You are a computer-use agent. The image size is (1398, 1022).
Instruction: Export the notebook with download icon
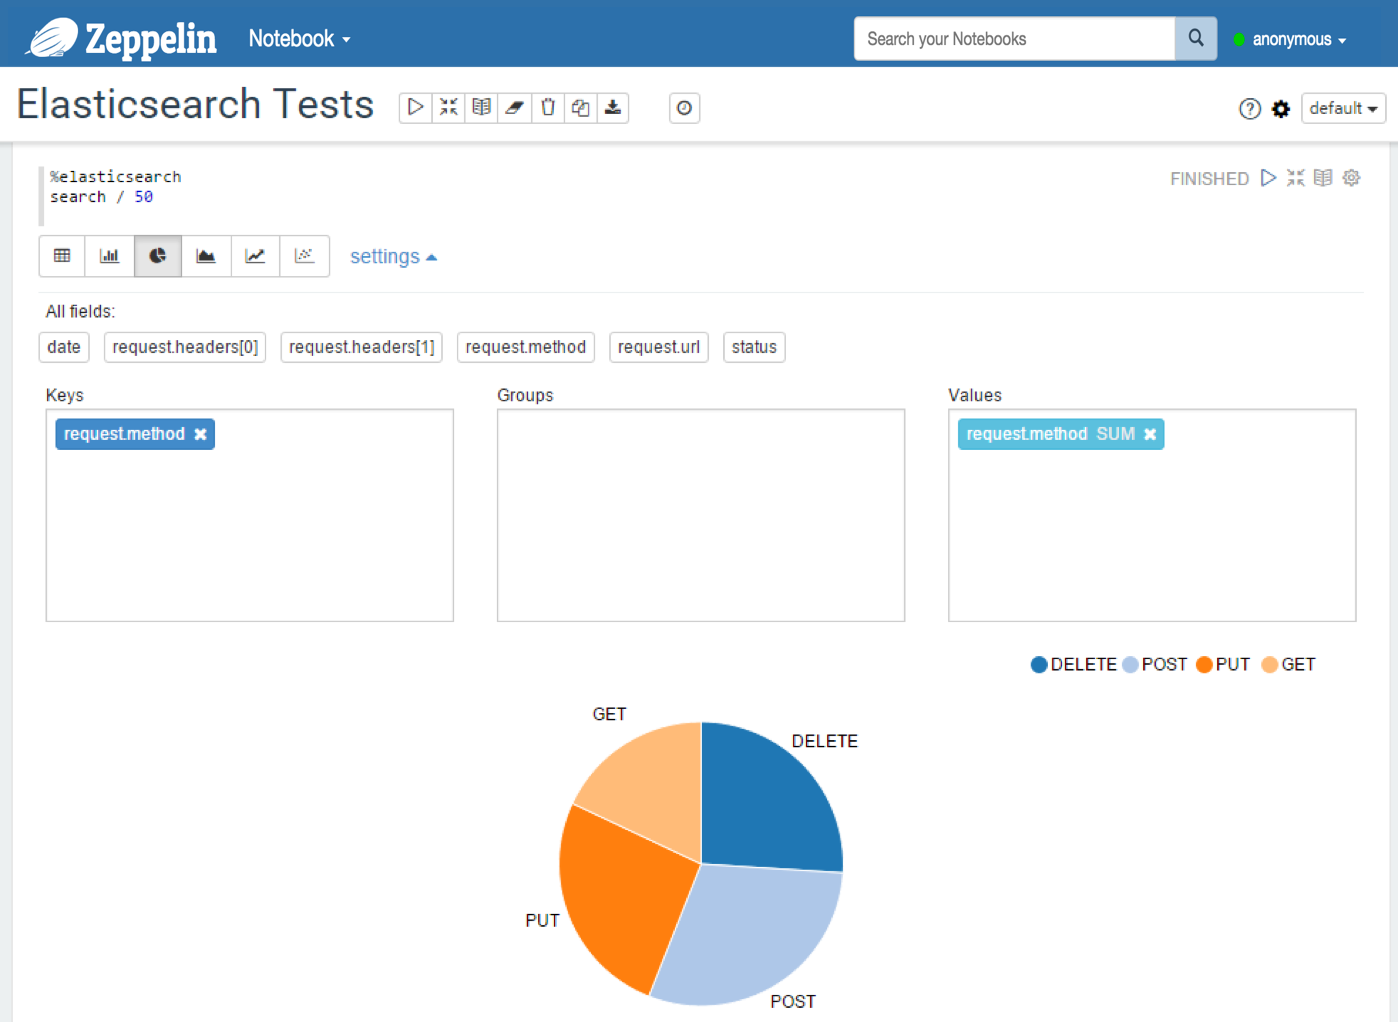click(613, 108)
